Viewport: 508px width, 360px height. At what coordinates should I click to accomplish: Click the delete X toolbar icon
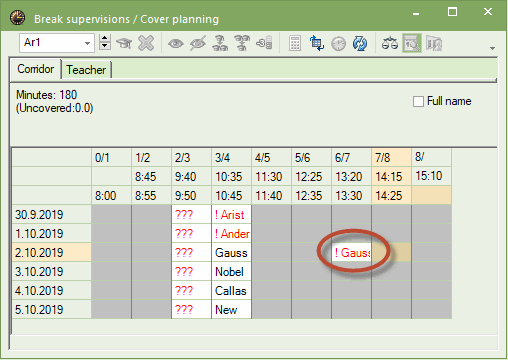pyautogui.click(x=146, y=43)
